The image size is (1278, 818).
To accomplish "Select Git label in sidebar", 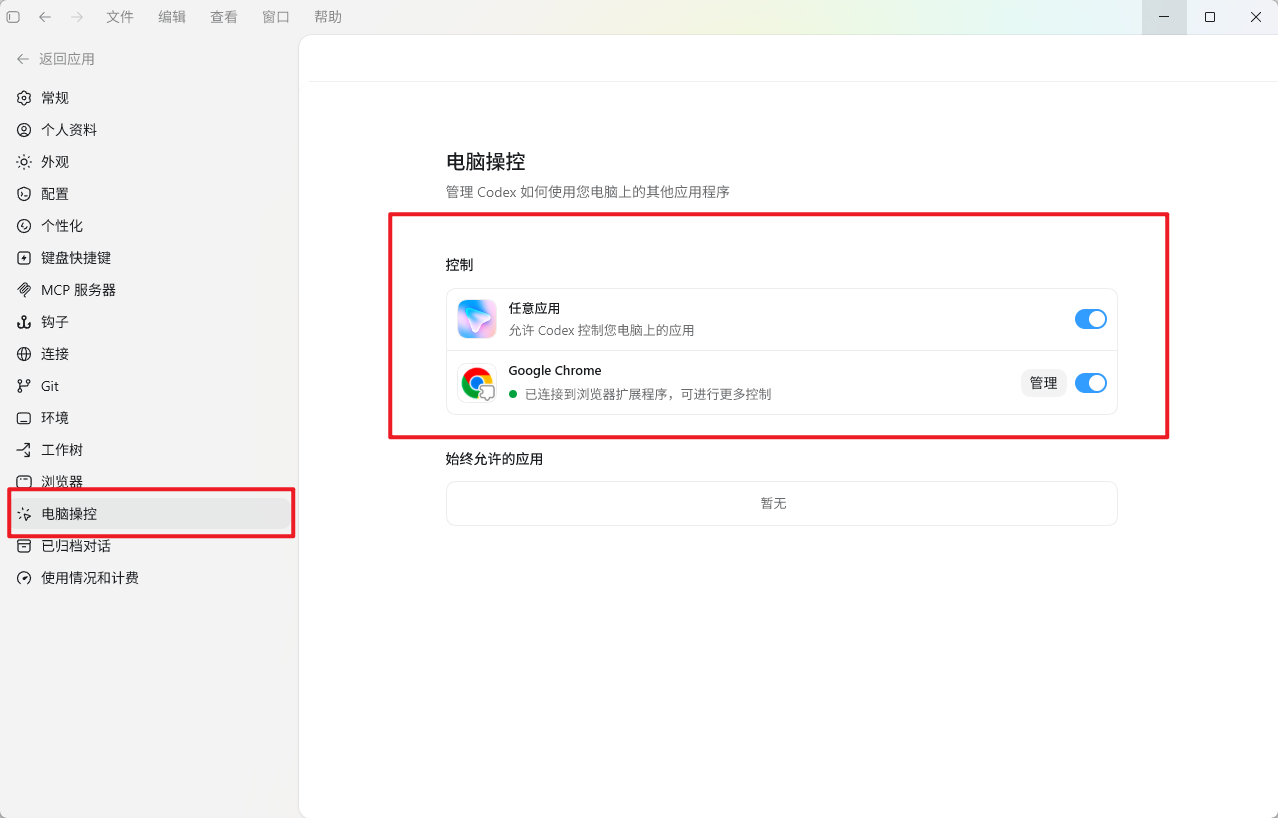I will [x=50, y=386].
